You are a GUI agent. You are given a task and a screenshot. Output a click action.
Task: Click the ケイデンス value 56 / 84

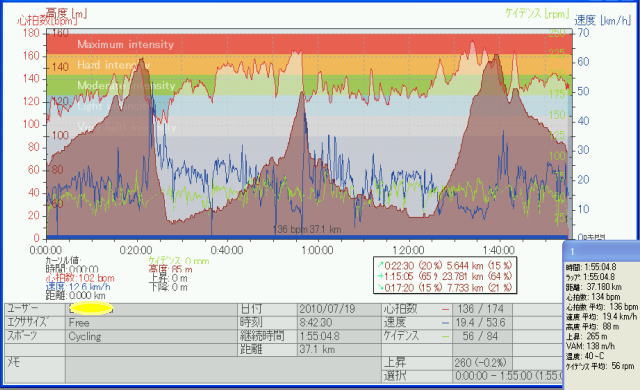480,336
